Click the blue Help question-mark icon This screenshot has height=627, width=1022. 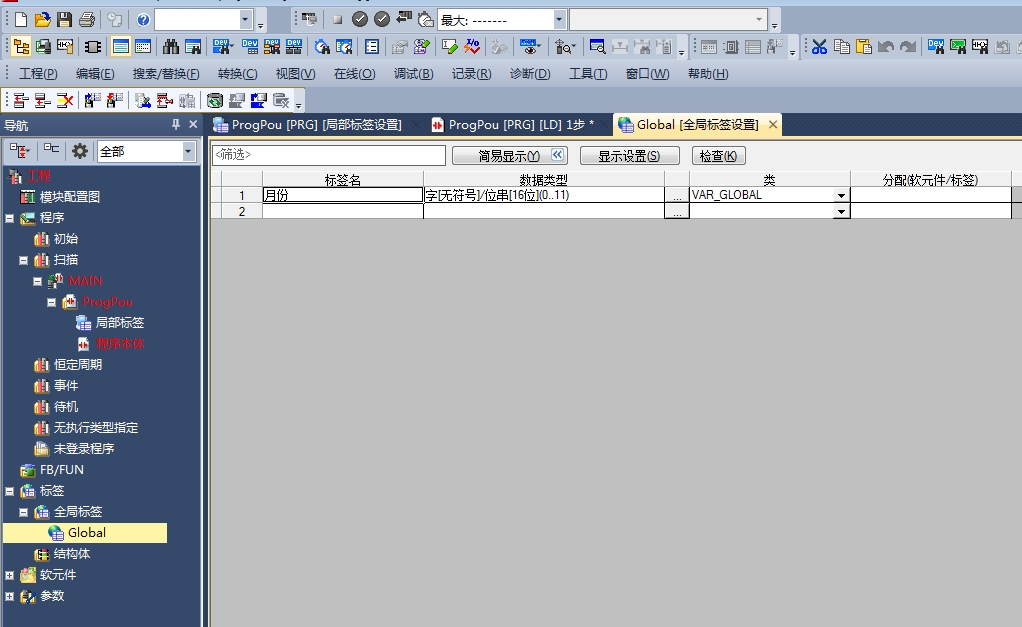(143, 20)
